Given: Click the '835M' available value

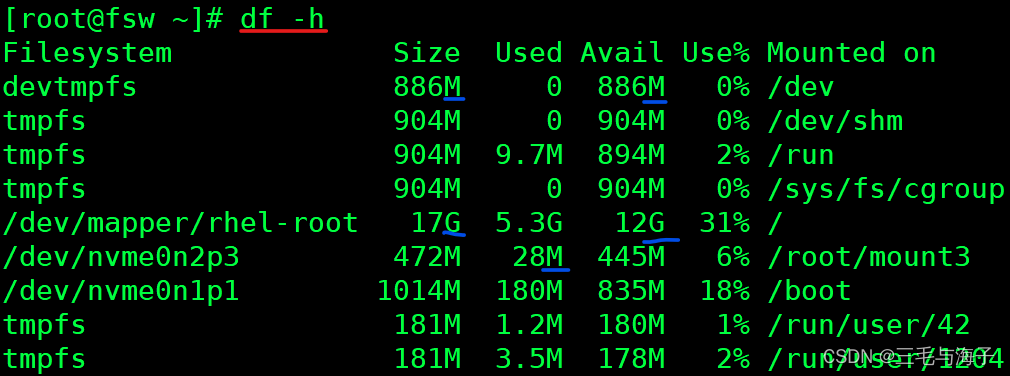Looking at the screenshot, I should click(631, 292).
